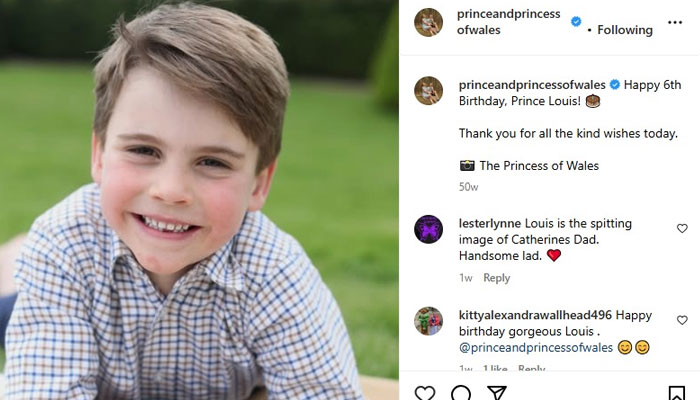Viewport: 700px width, 400px height.
Task: Open the lesterlynne username link
Action: coord(489,224)
